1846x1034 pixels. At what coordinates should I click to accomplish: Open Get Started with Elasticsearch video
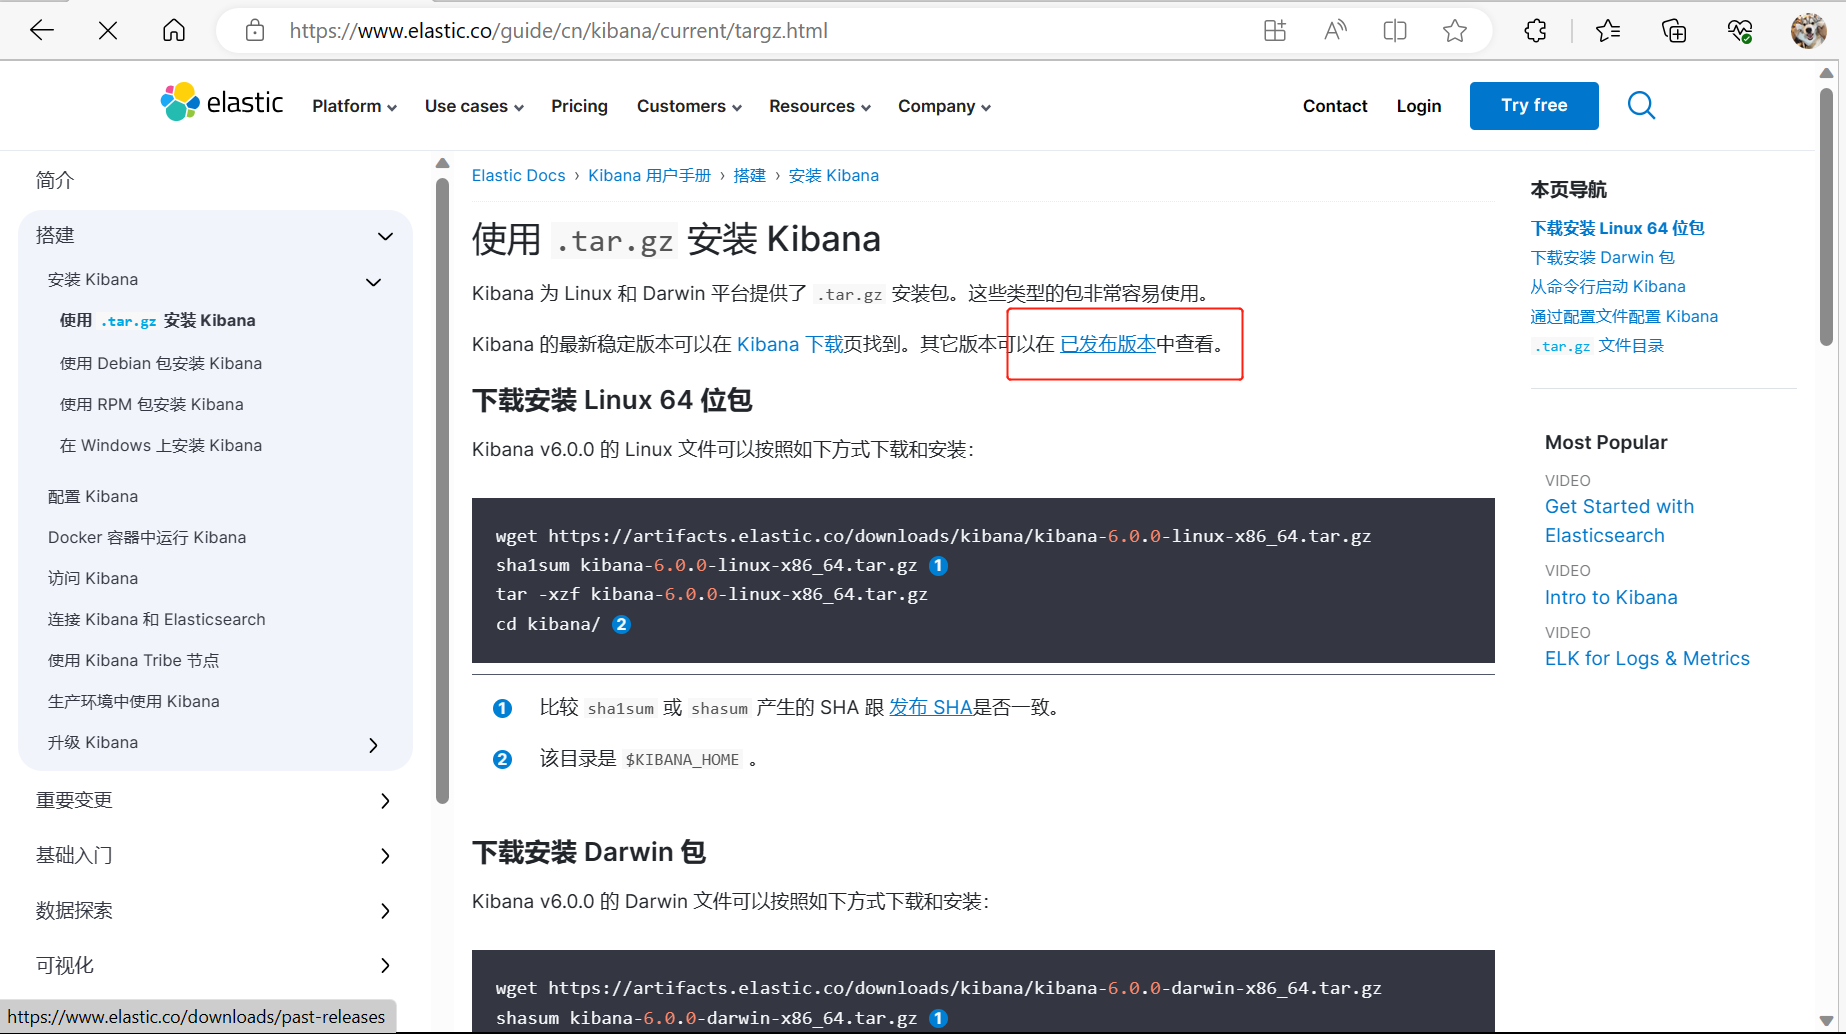point(1620,521)
